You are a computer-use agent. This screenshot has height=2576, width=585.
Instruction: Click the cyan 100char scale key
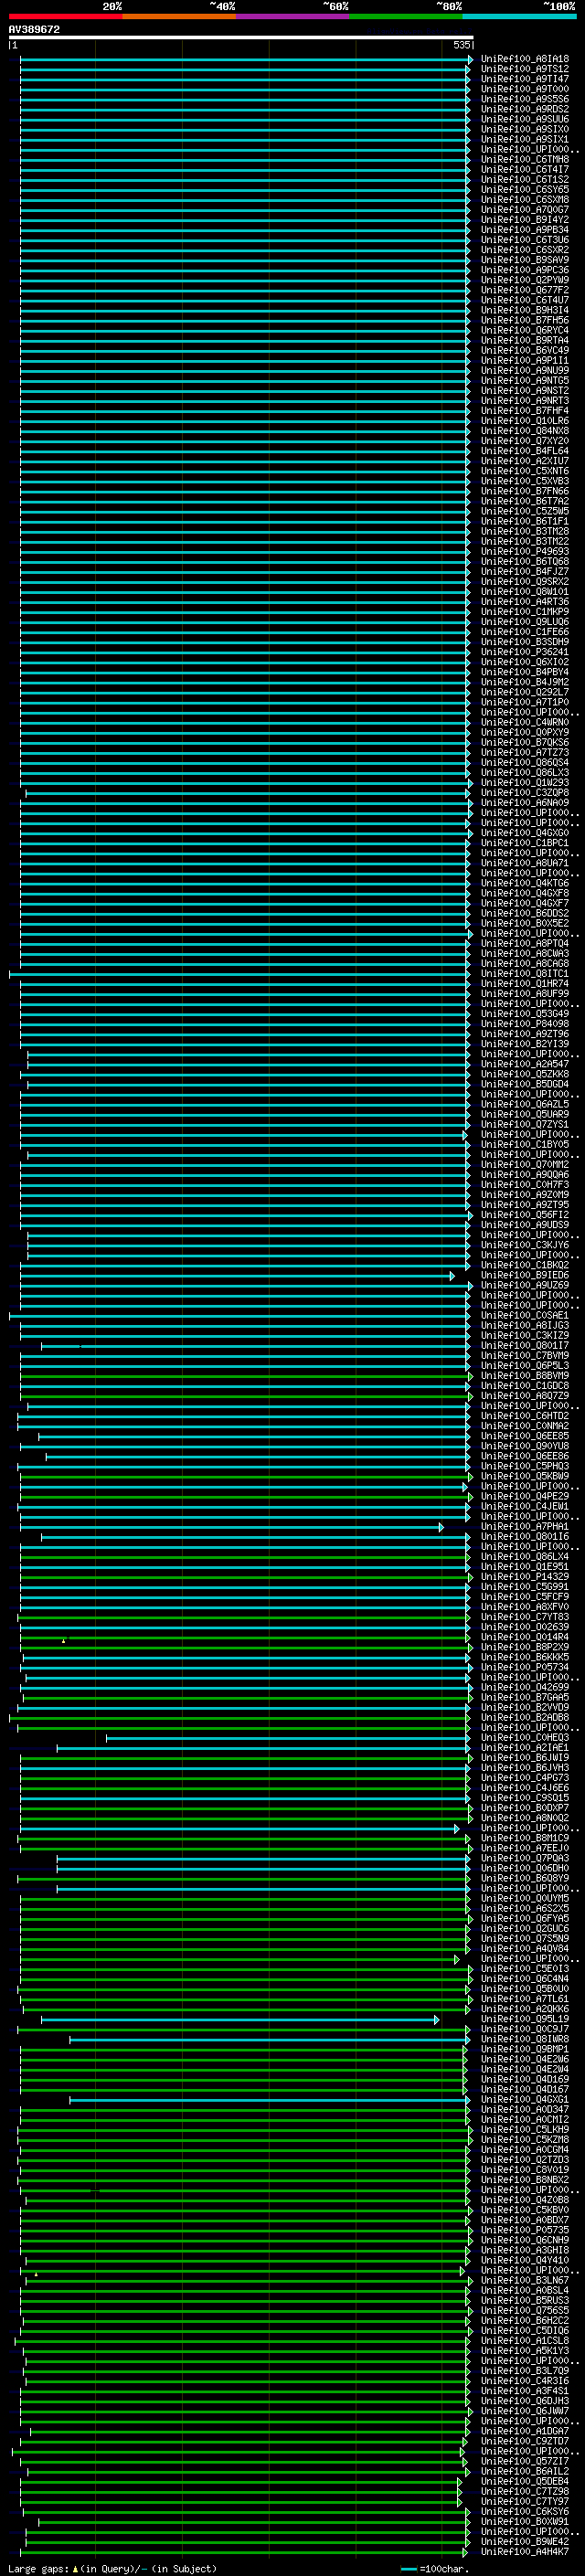(408, 2568)
